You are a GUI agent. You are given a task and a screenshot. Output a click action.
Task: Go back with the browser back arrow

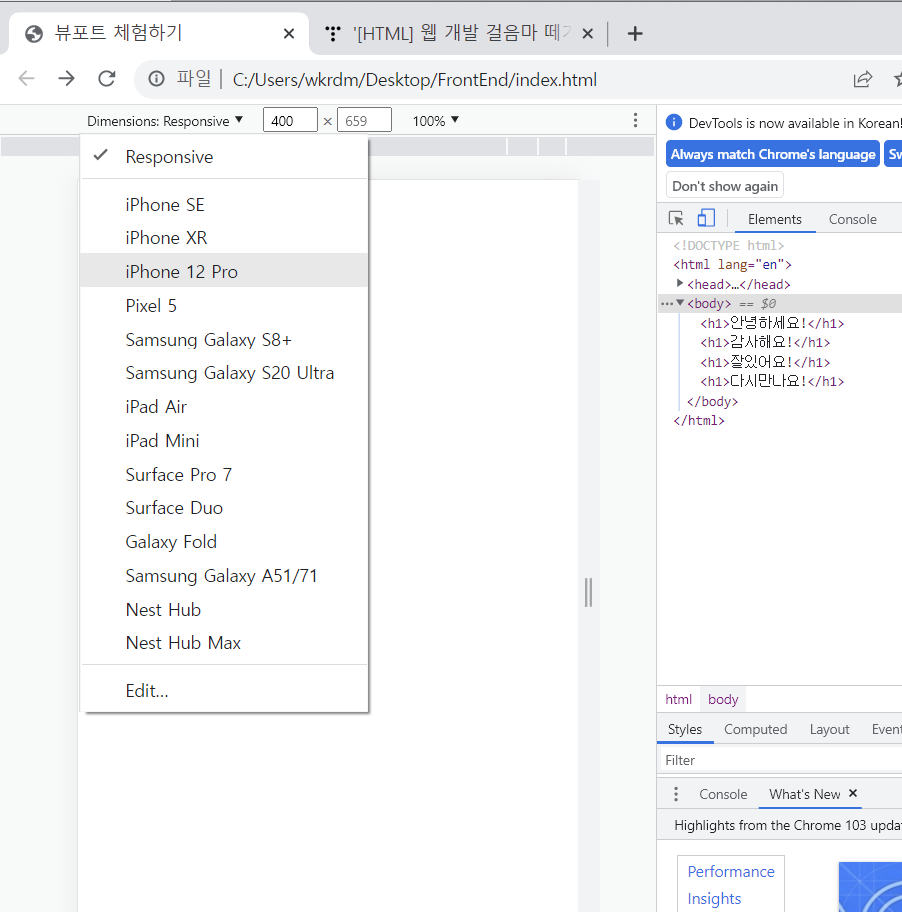click(27, 79)
